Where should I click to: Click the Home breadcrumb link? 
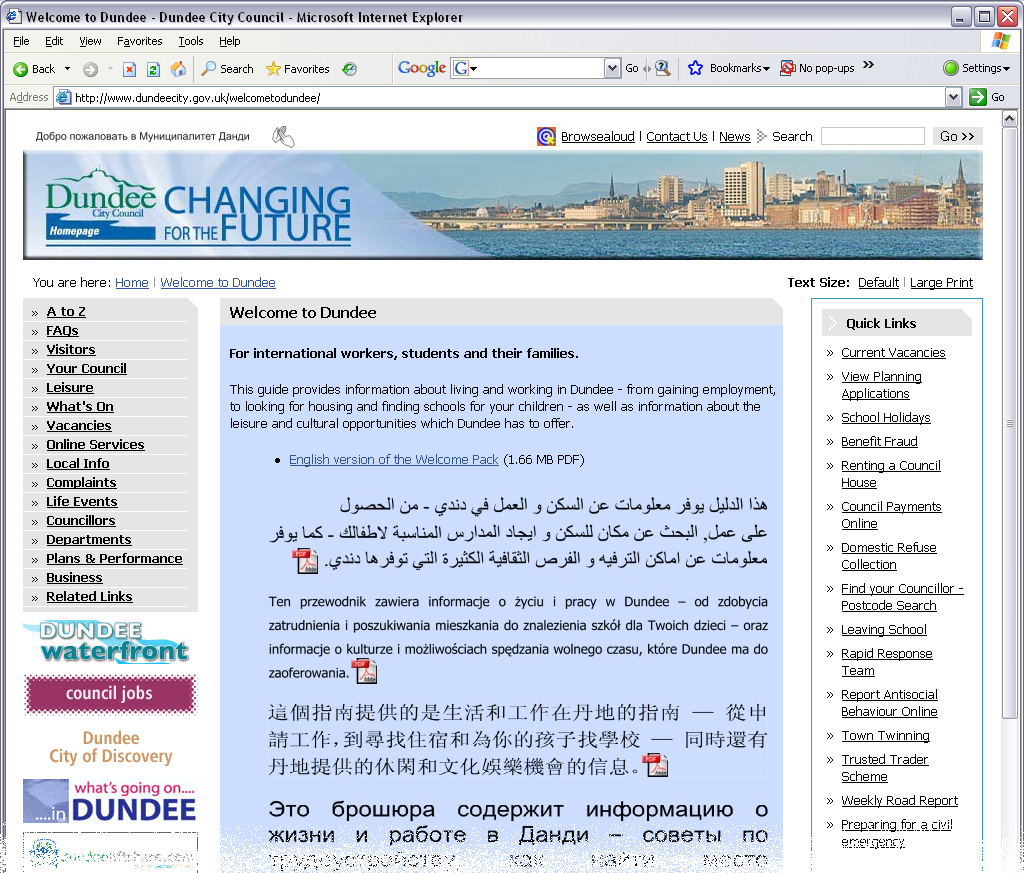132,283
